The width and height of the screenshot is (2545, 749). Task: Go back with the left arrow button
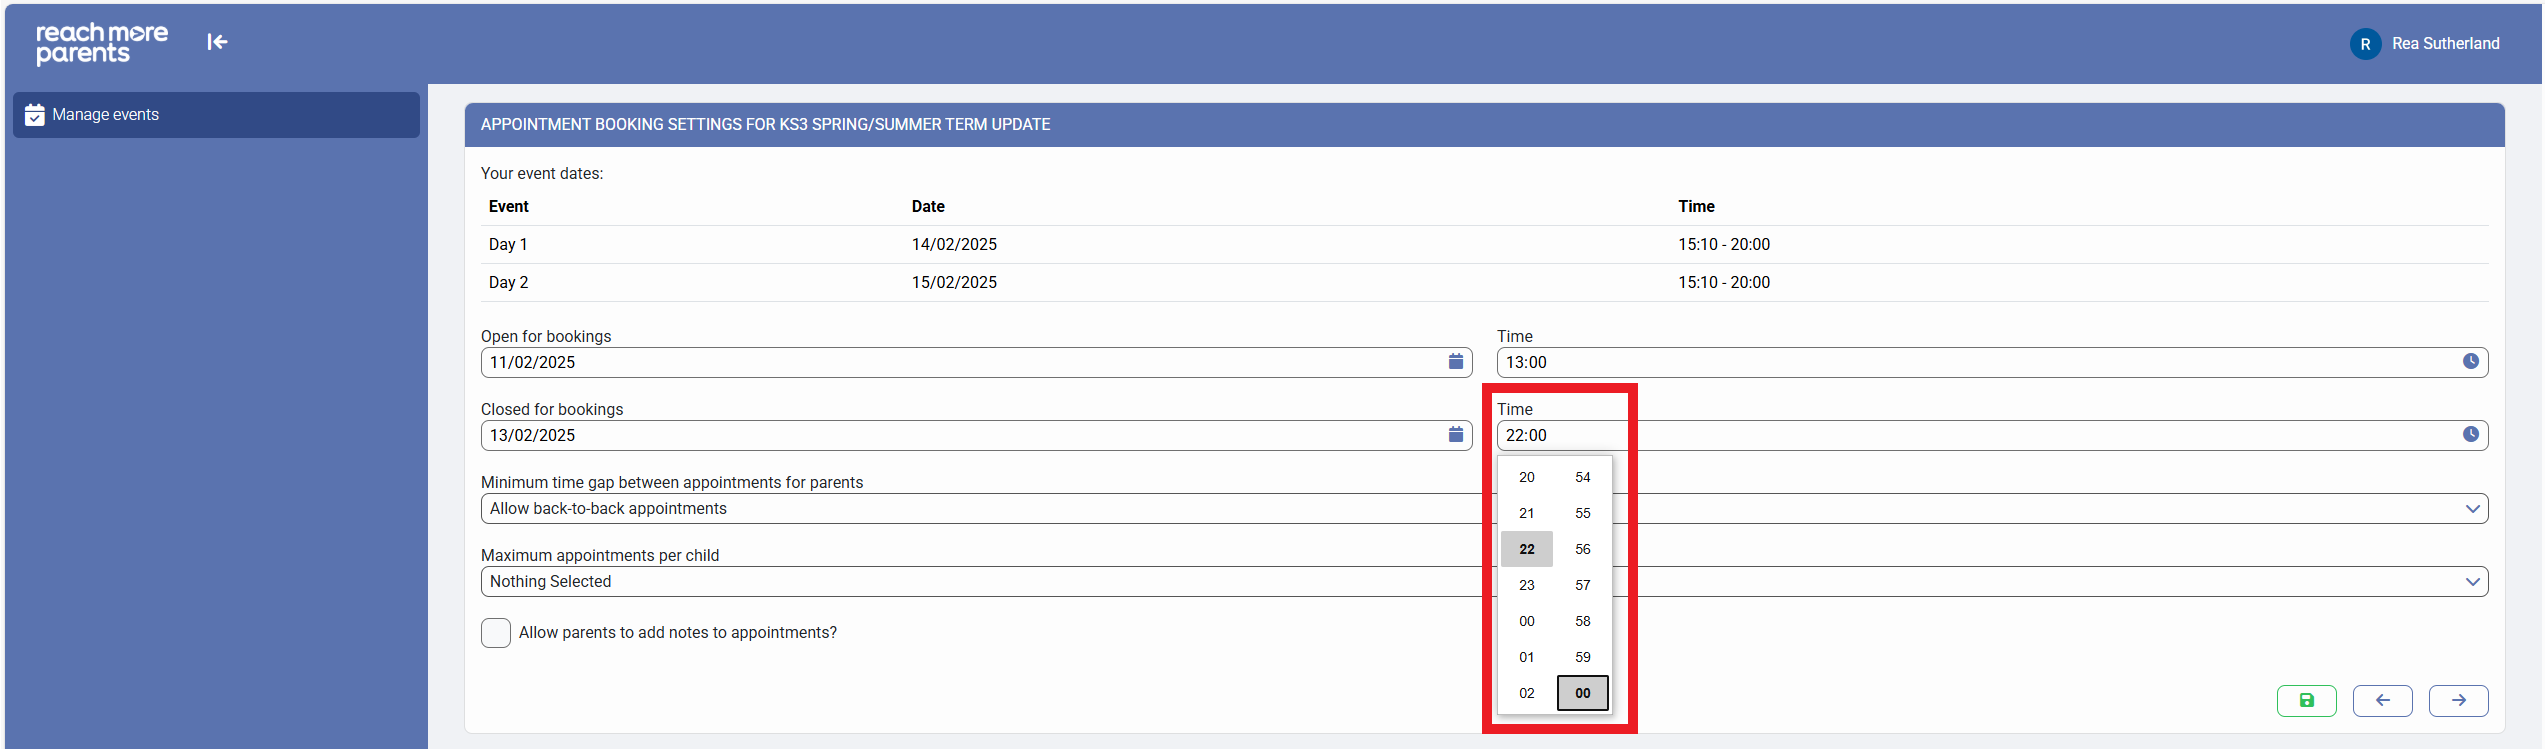point(2382,701)
